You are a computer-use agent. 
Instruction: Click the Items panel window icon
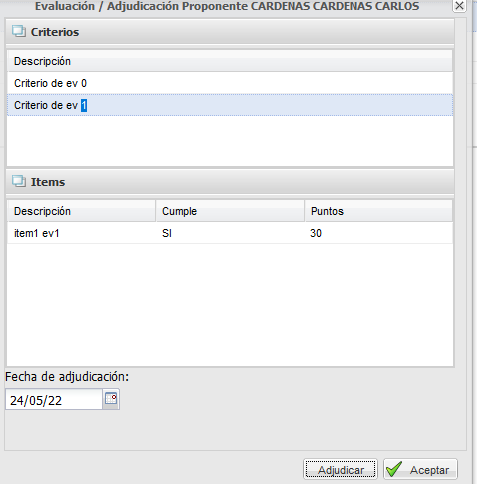tap(19, 181)
